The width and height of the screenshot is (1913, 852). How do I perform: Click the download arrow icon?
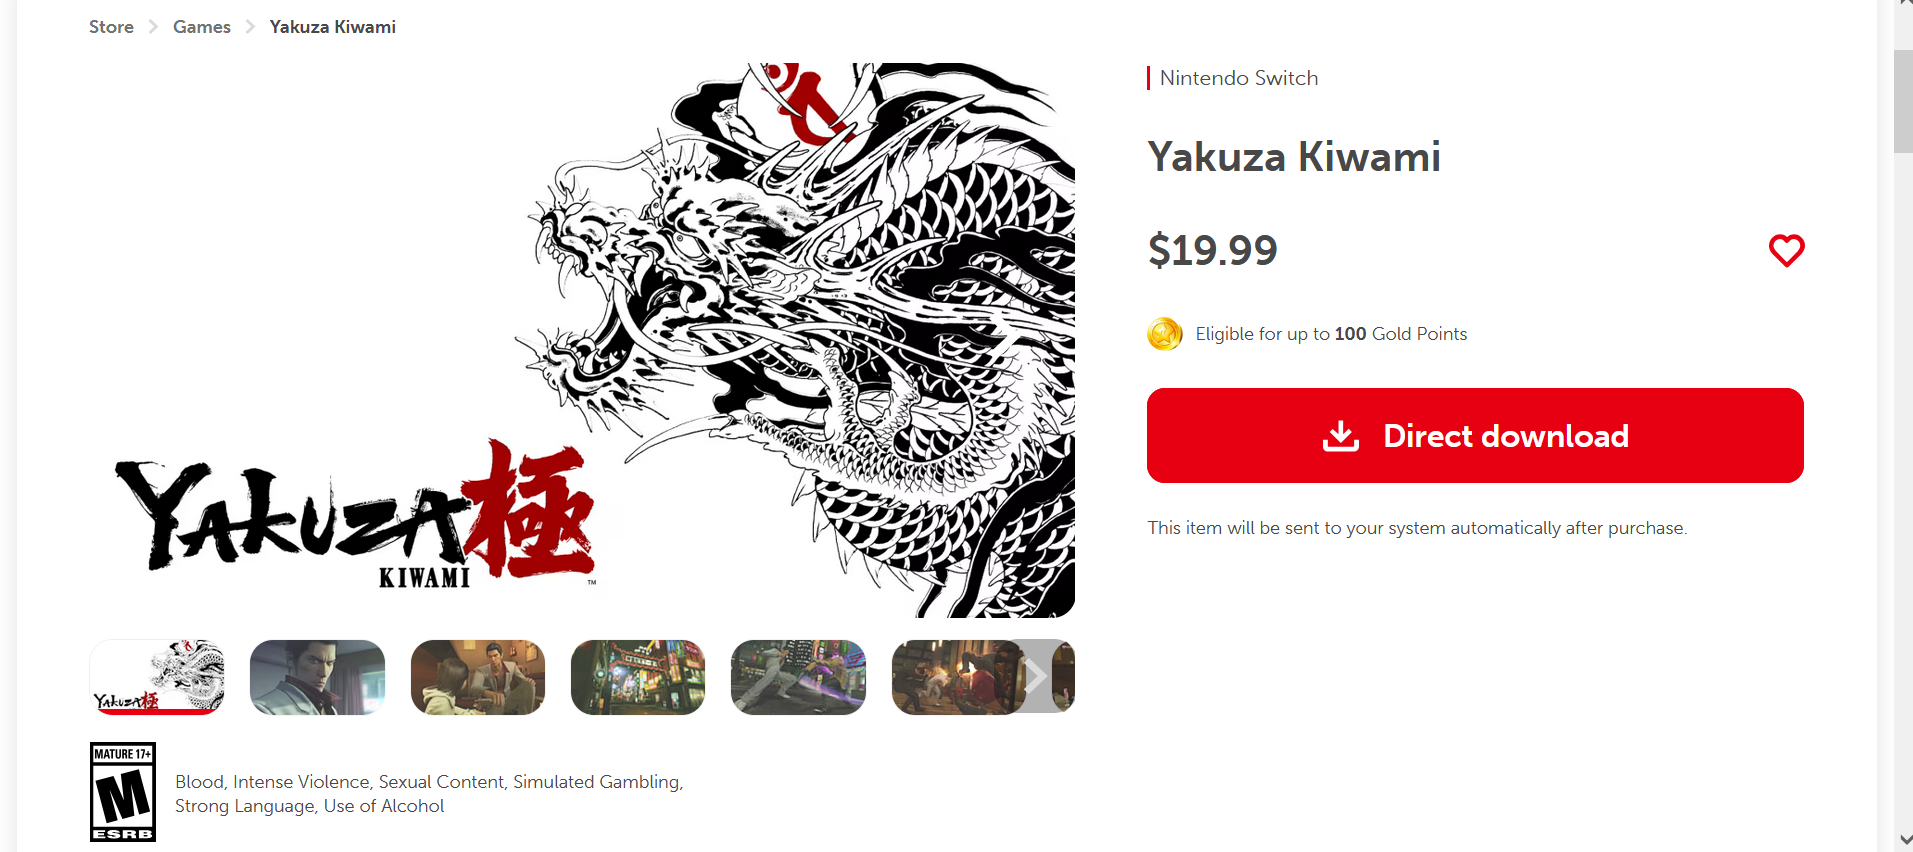1341,436
